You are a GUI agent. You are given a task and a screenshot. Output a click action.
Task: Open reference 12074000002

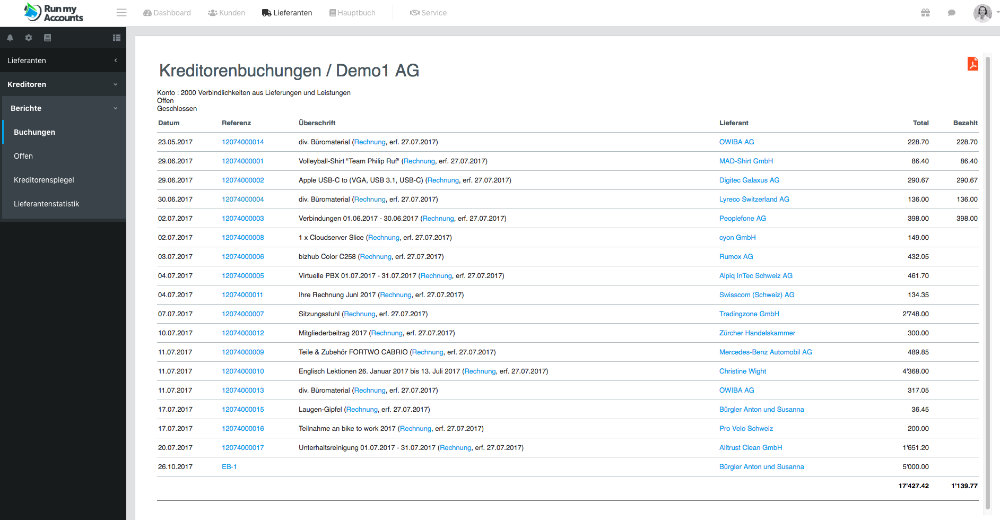click(242, 180)
